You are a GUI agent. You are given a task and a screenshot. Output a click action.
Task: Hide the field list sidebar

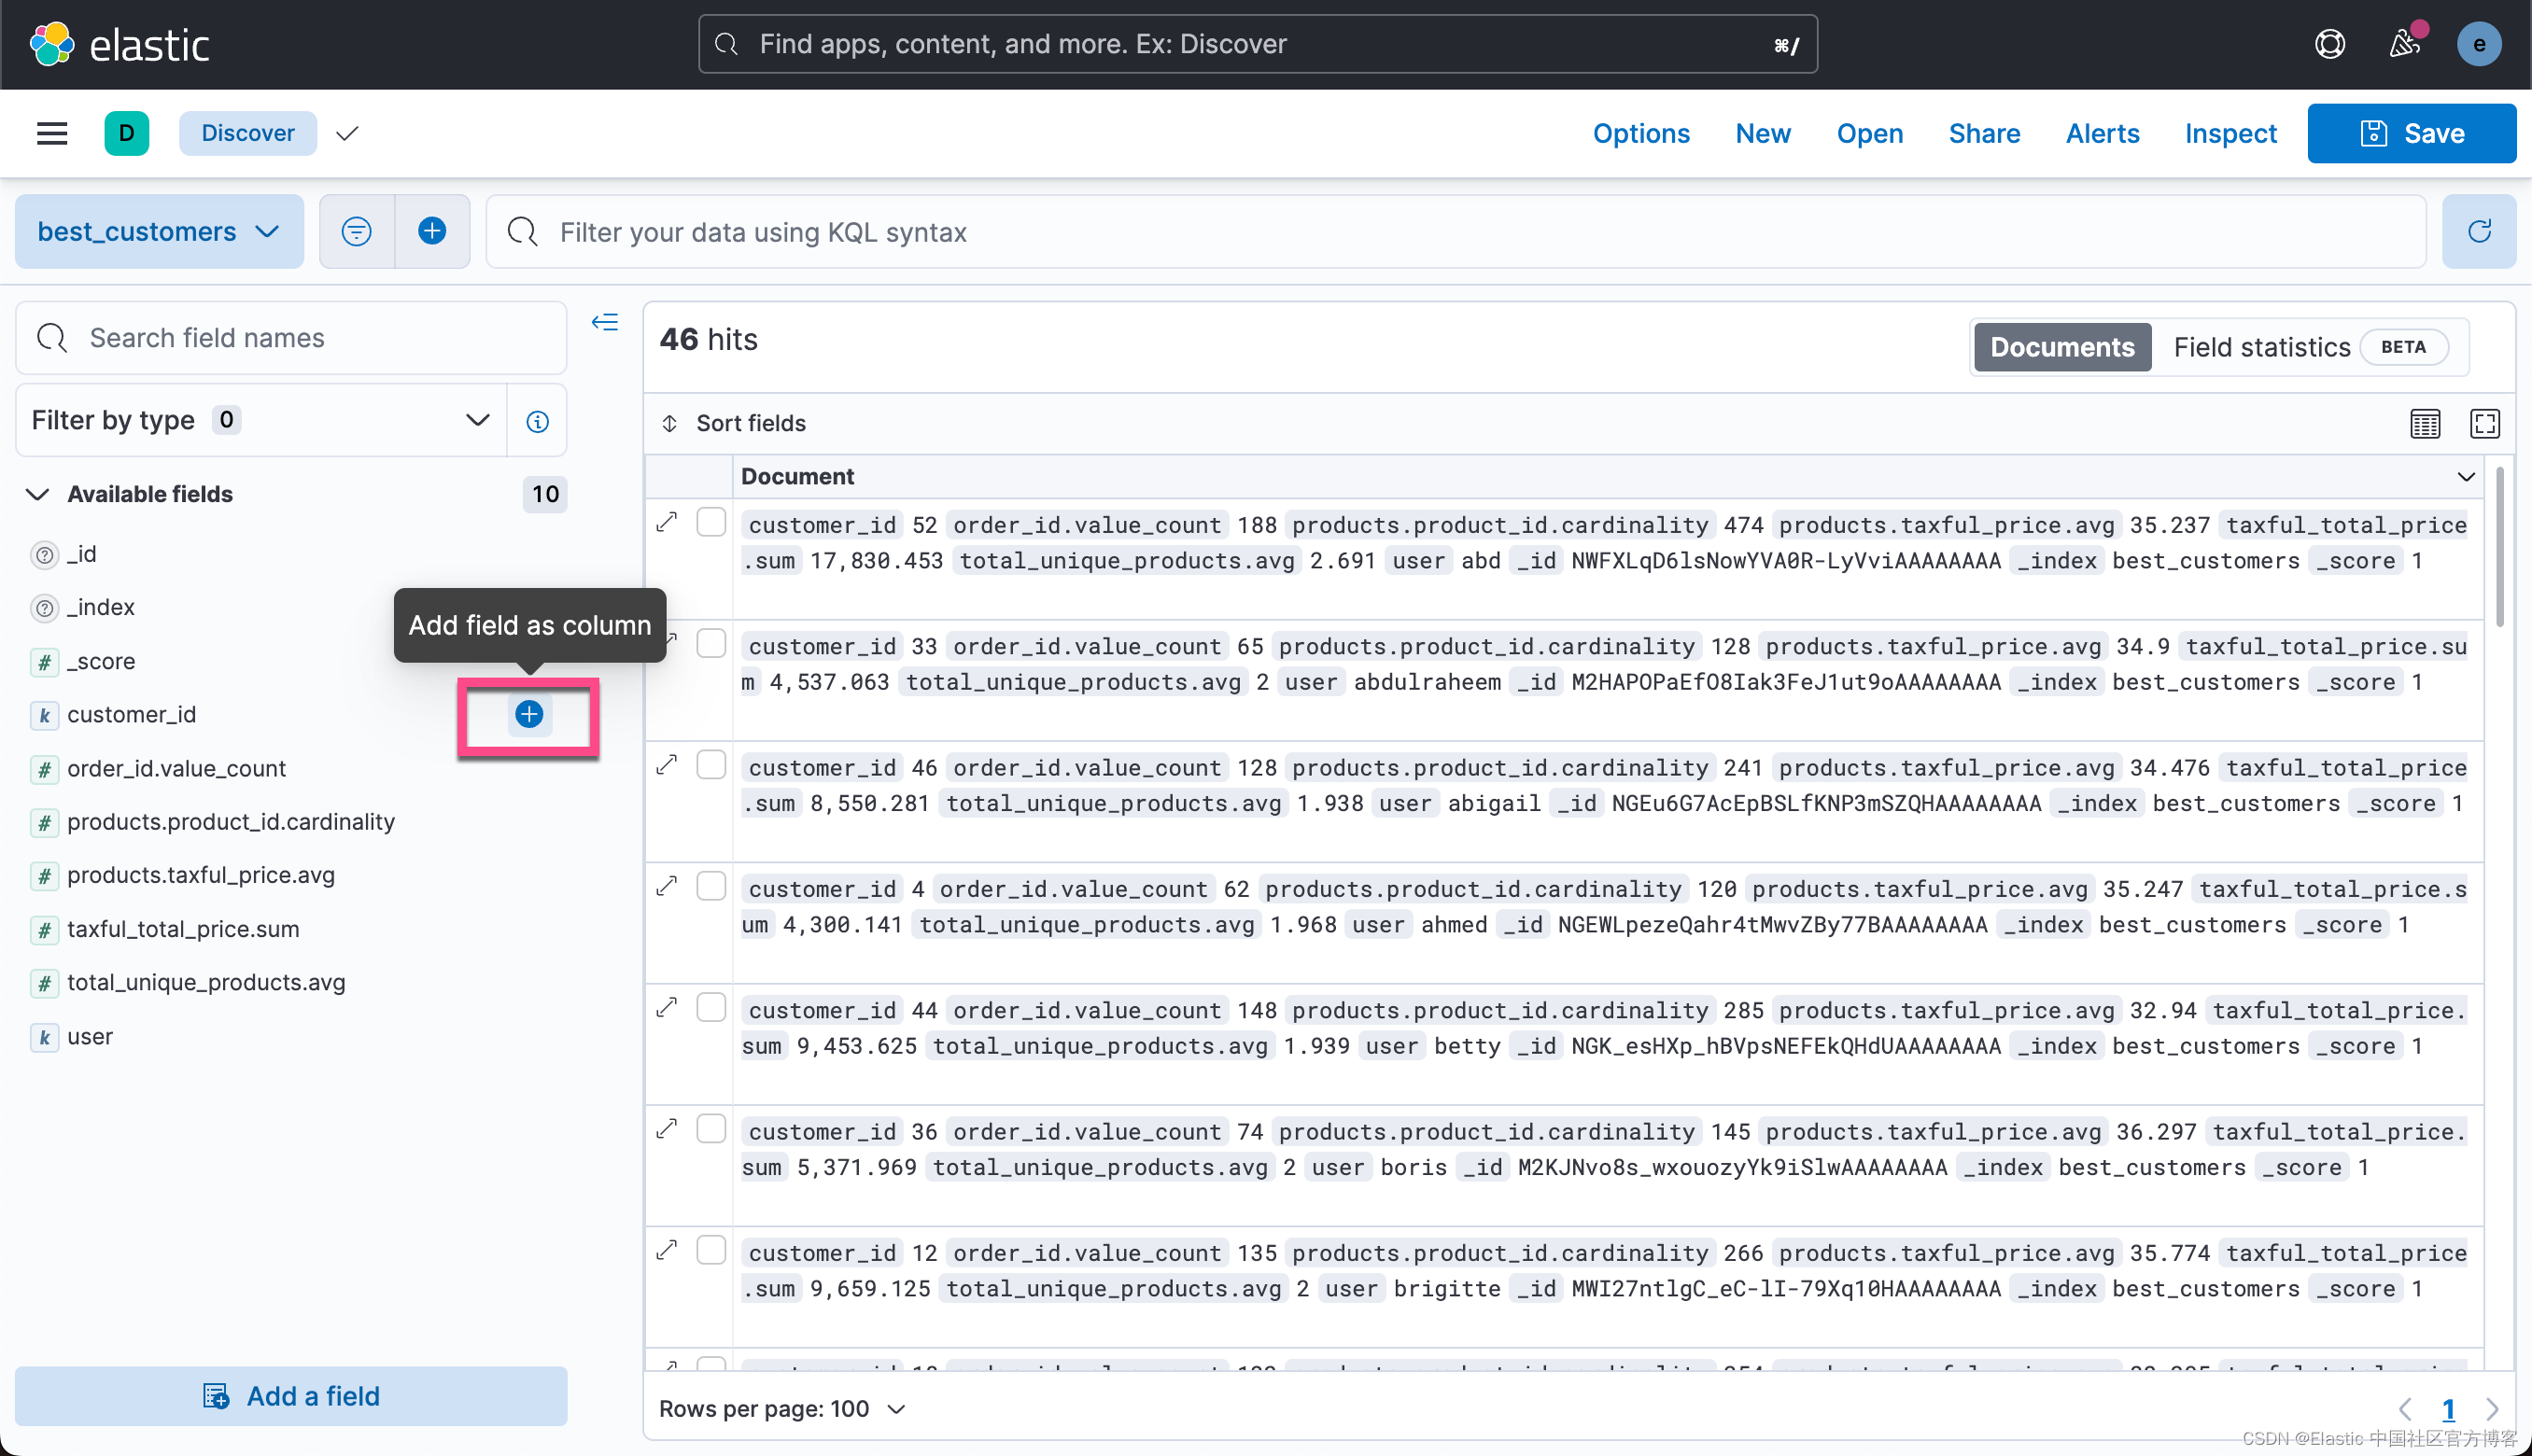(604, 322)
